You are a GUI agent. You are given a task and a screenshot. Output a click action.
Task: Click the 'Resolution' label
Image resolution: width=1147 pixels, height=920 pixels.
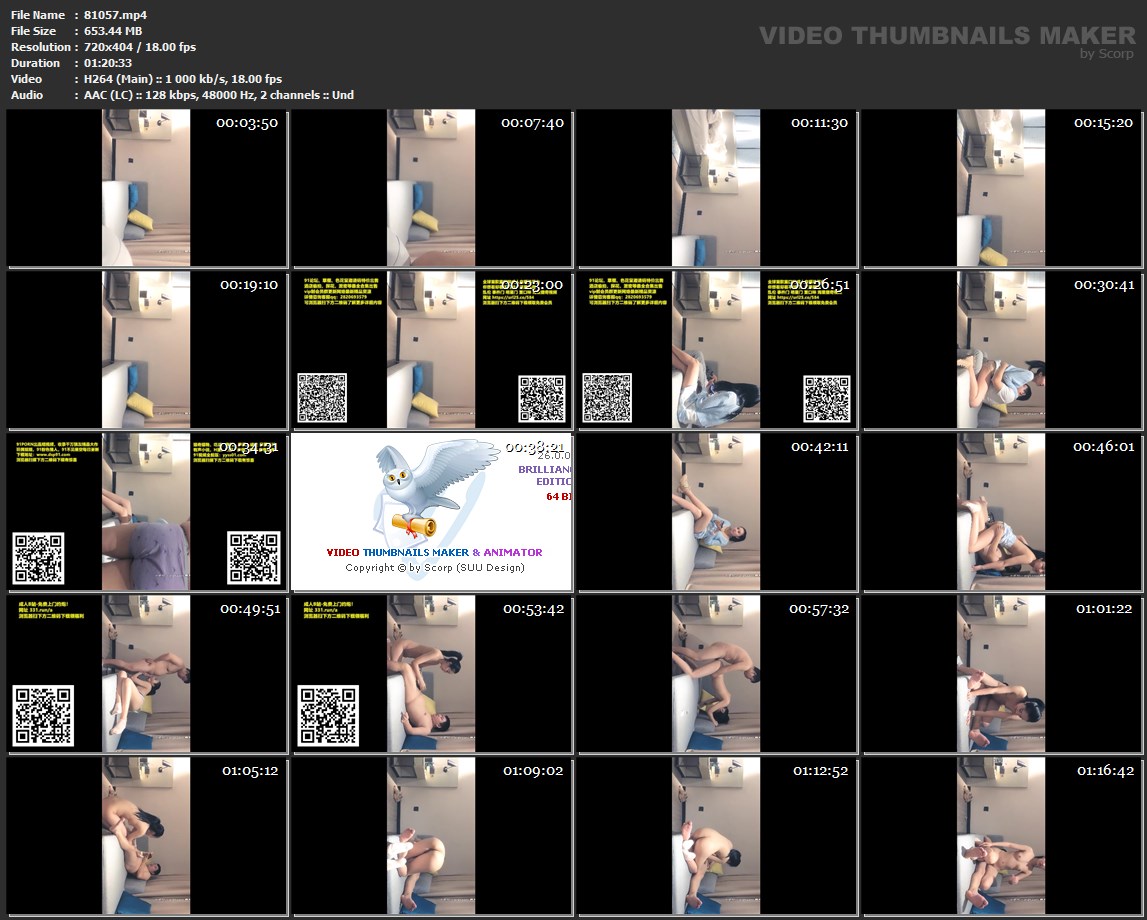[40, 47]
